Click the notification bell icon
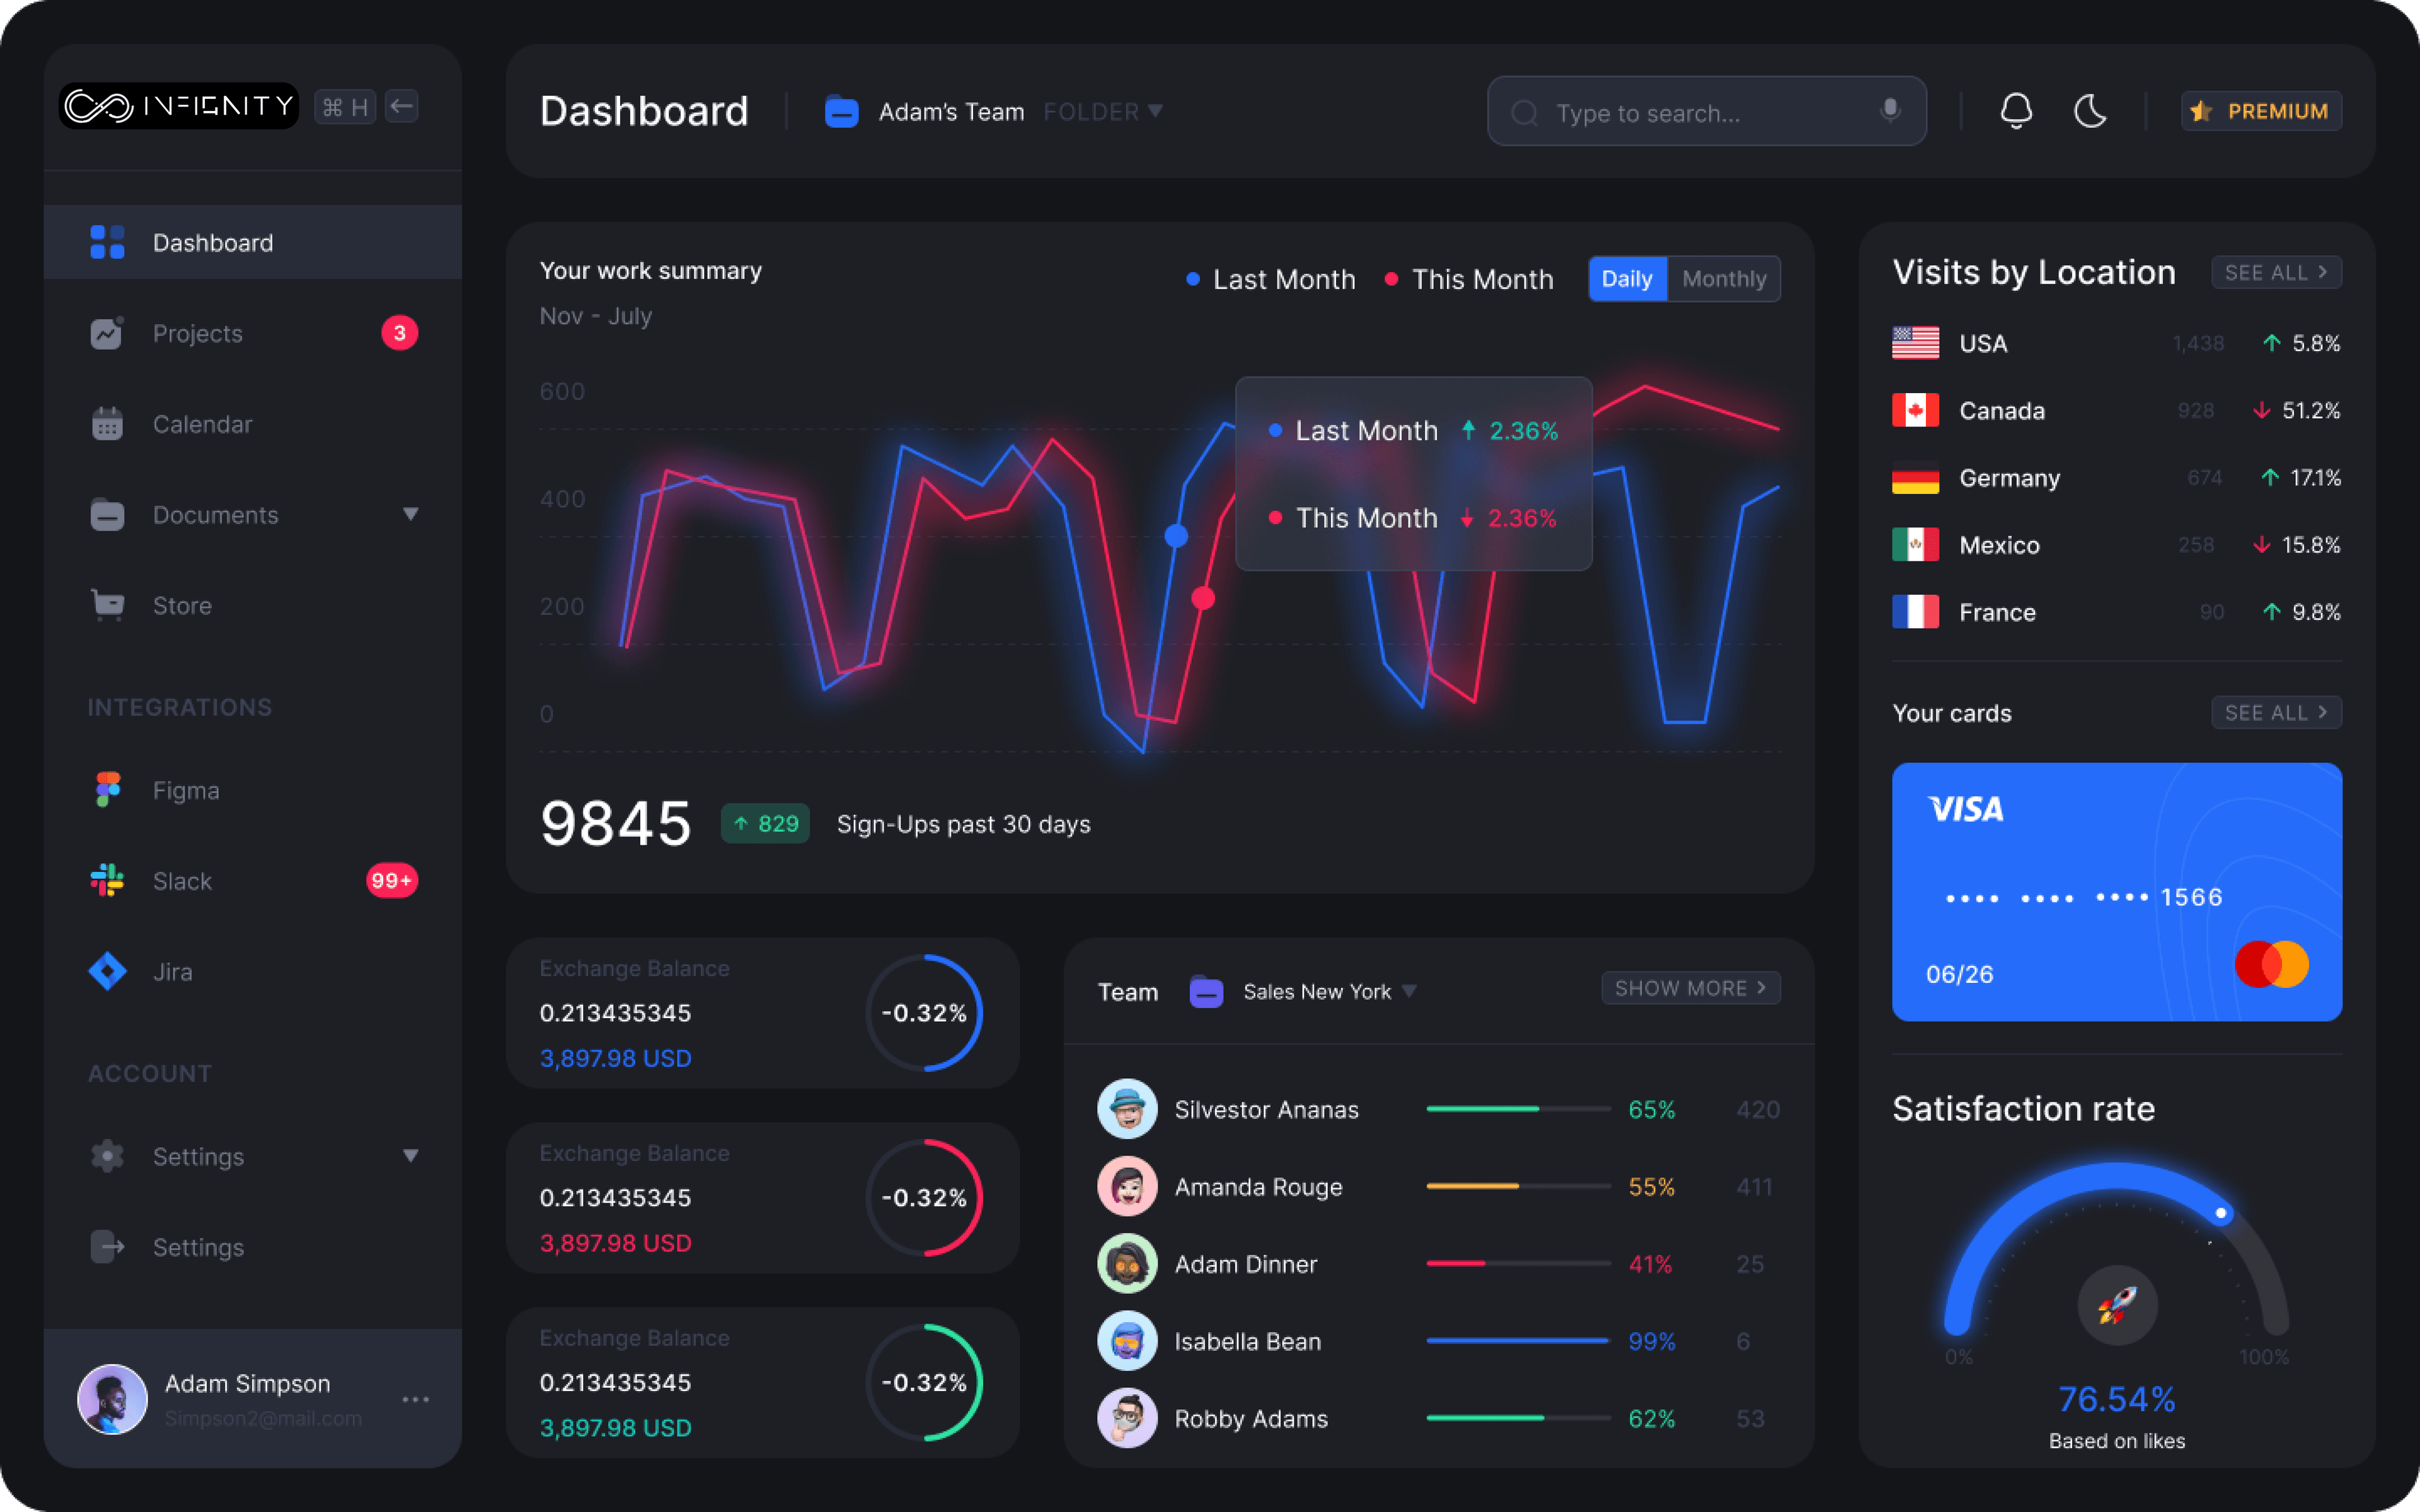The height and width of the screenshot is (1512, 2420). (x=2016, y=111)
